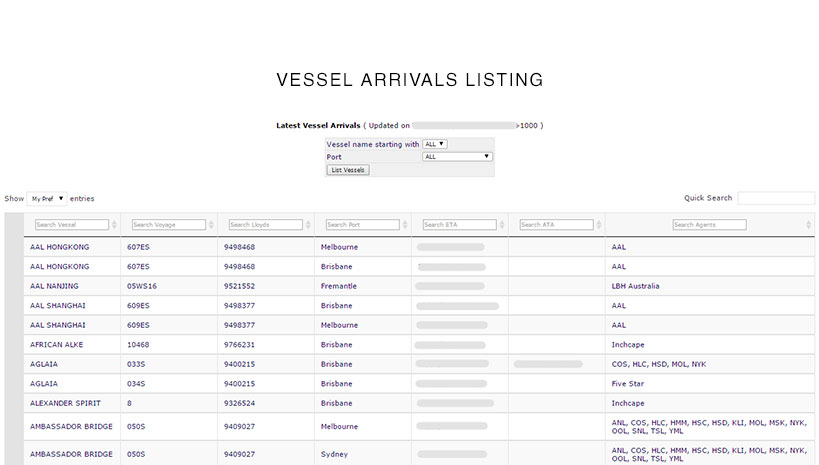Sort table by Port column arrows
Image resolution: width=819 pixels, height=465 pixels.
coord(406,225)
